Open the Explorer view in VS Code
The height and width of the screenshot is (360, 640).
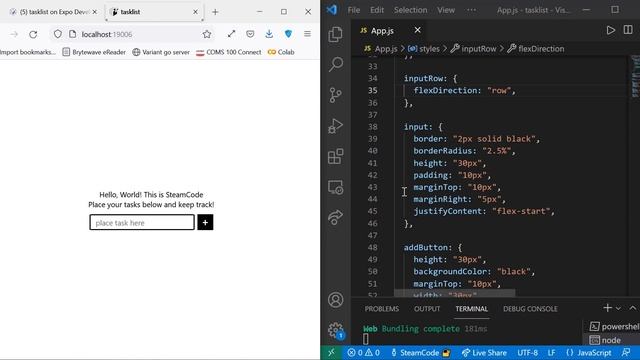click(336, 34)
